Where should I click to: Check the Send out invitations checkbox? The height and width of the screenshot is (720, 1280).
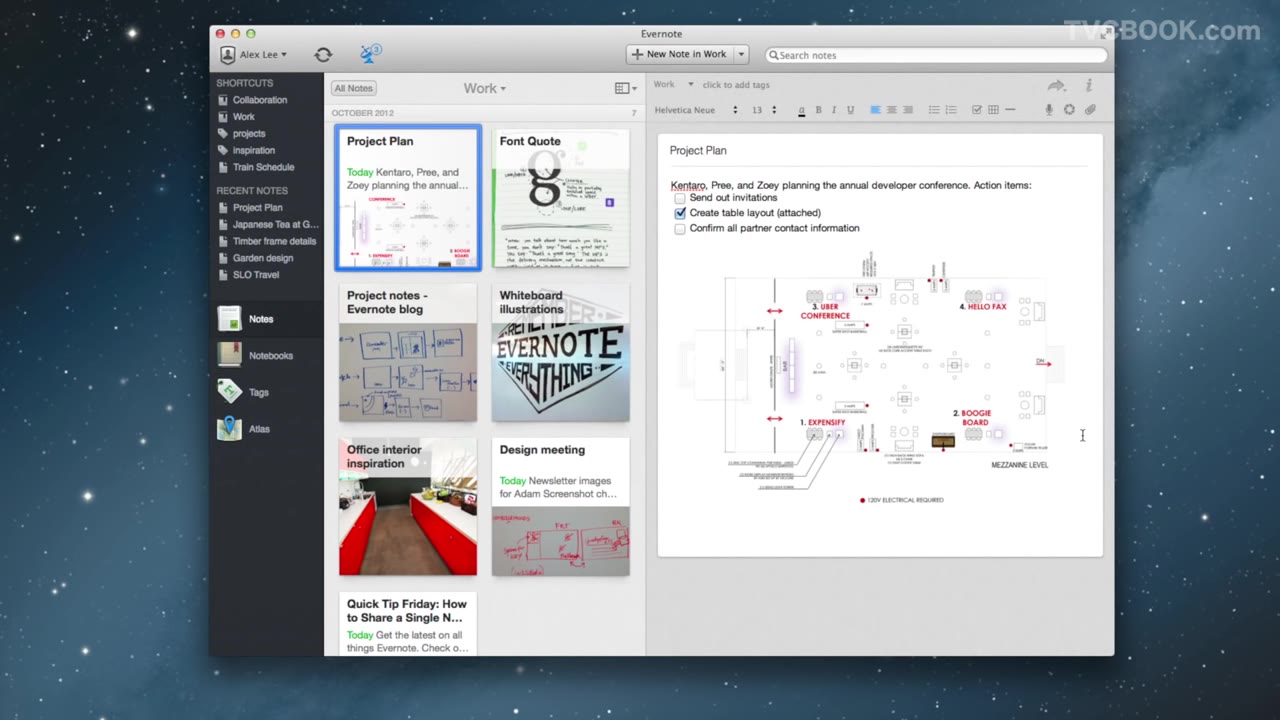pyautogui.click(x=680, y=198)
